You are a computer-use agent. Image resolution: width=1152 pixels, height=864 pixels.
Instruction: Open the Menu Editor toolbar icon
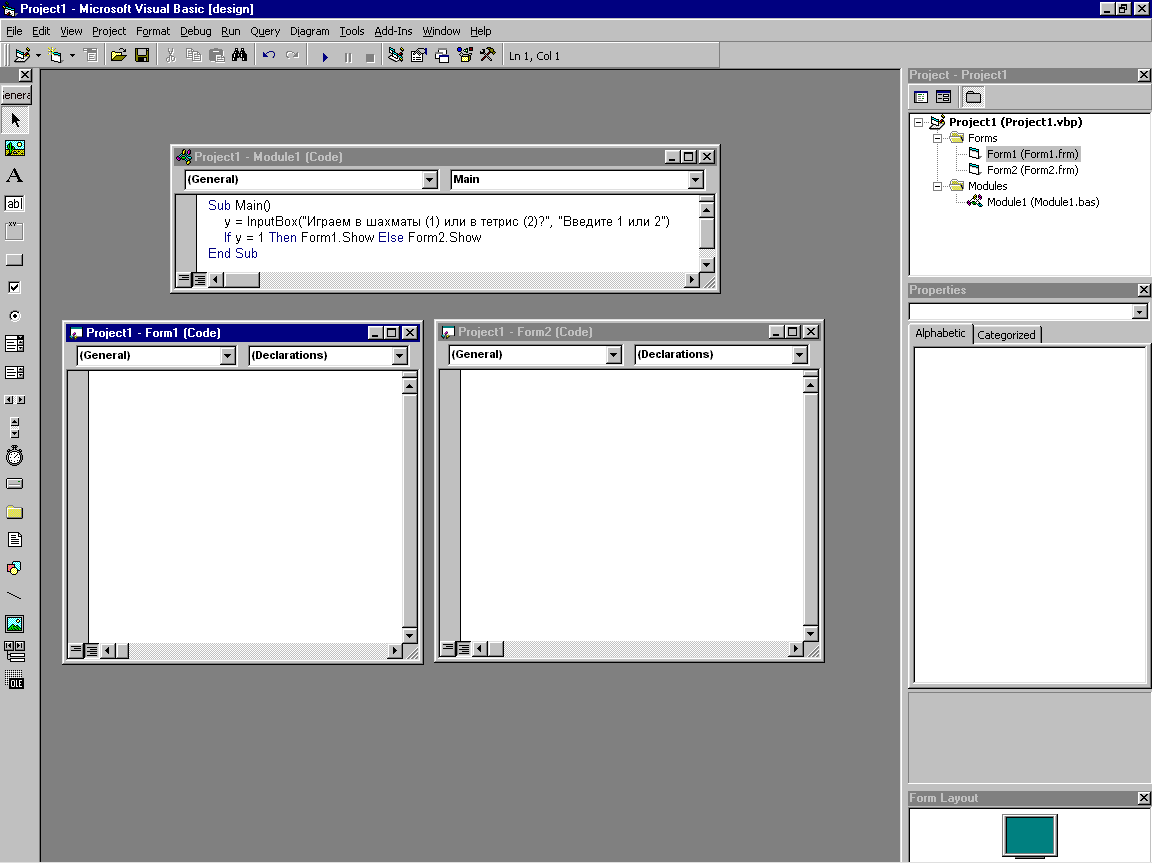pyautogui.click(x=90, y=56)
